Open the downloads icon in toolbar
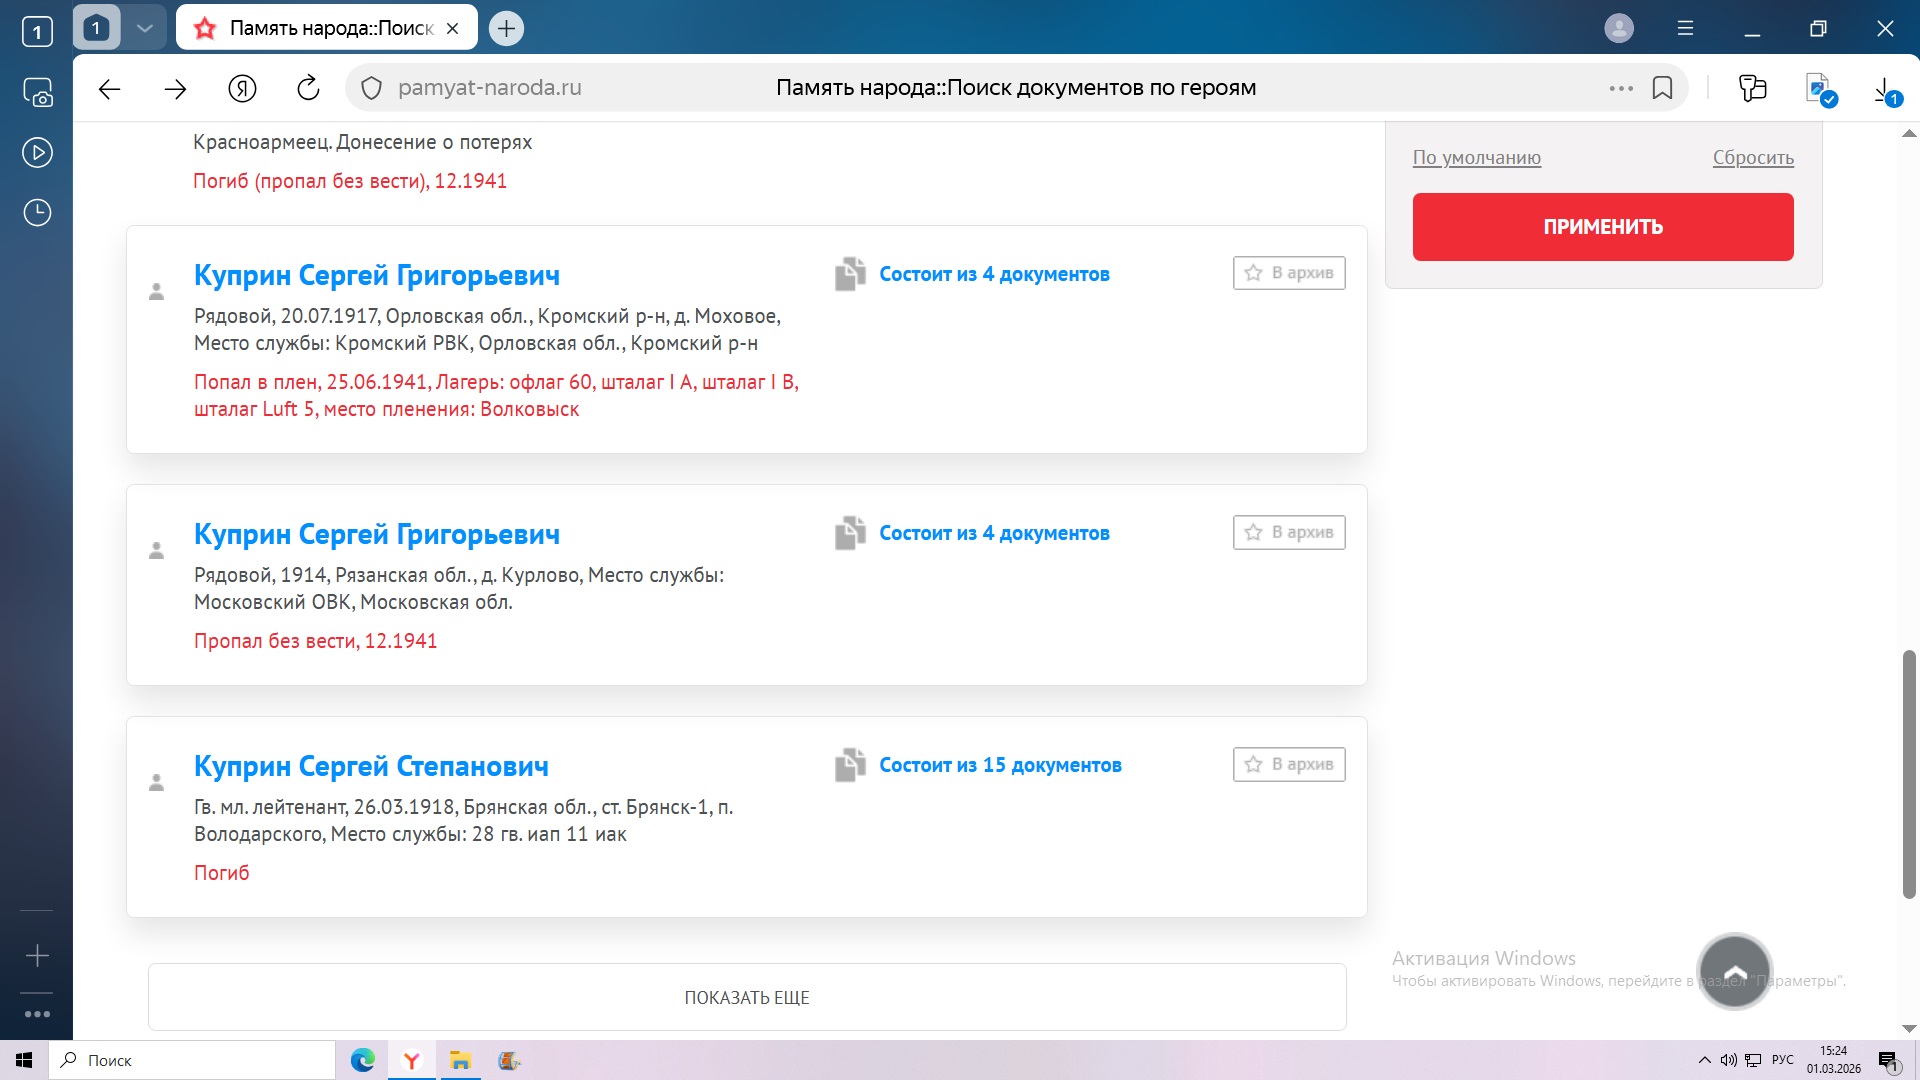This screenshot has width=1920, height=1080. (1884, 90)
